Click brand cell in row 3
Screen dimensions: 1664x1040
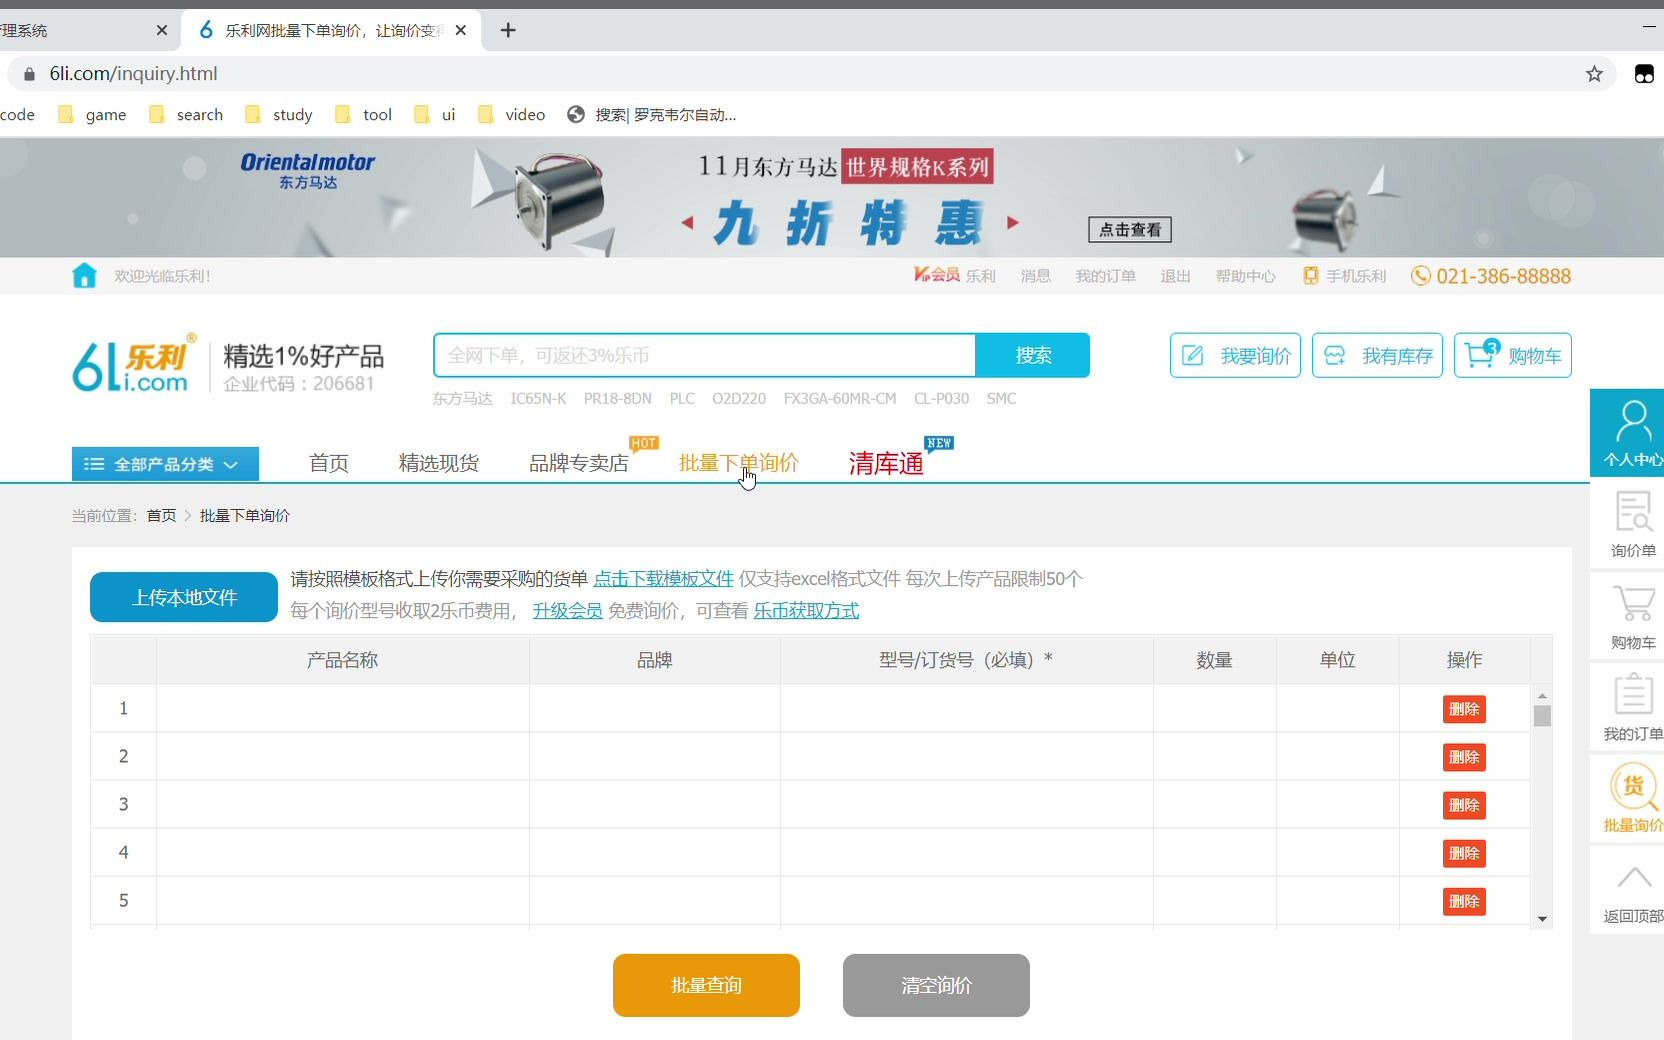click(x=655, y=804)
